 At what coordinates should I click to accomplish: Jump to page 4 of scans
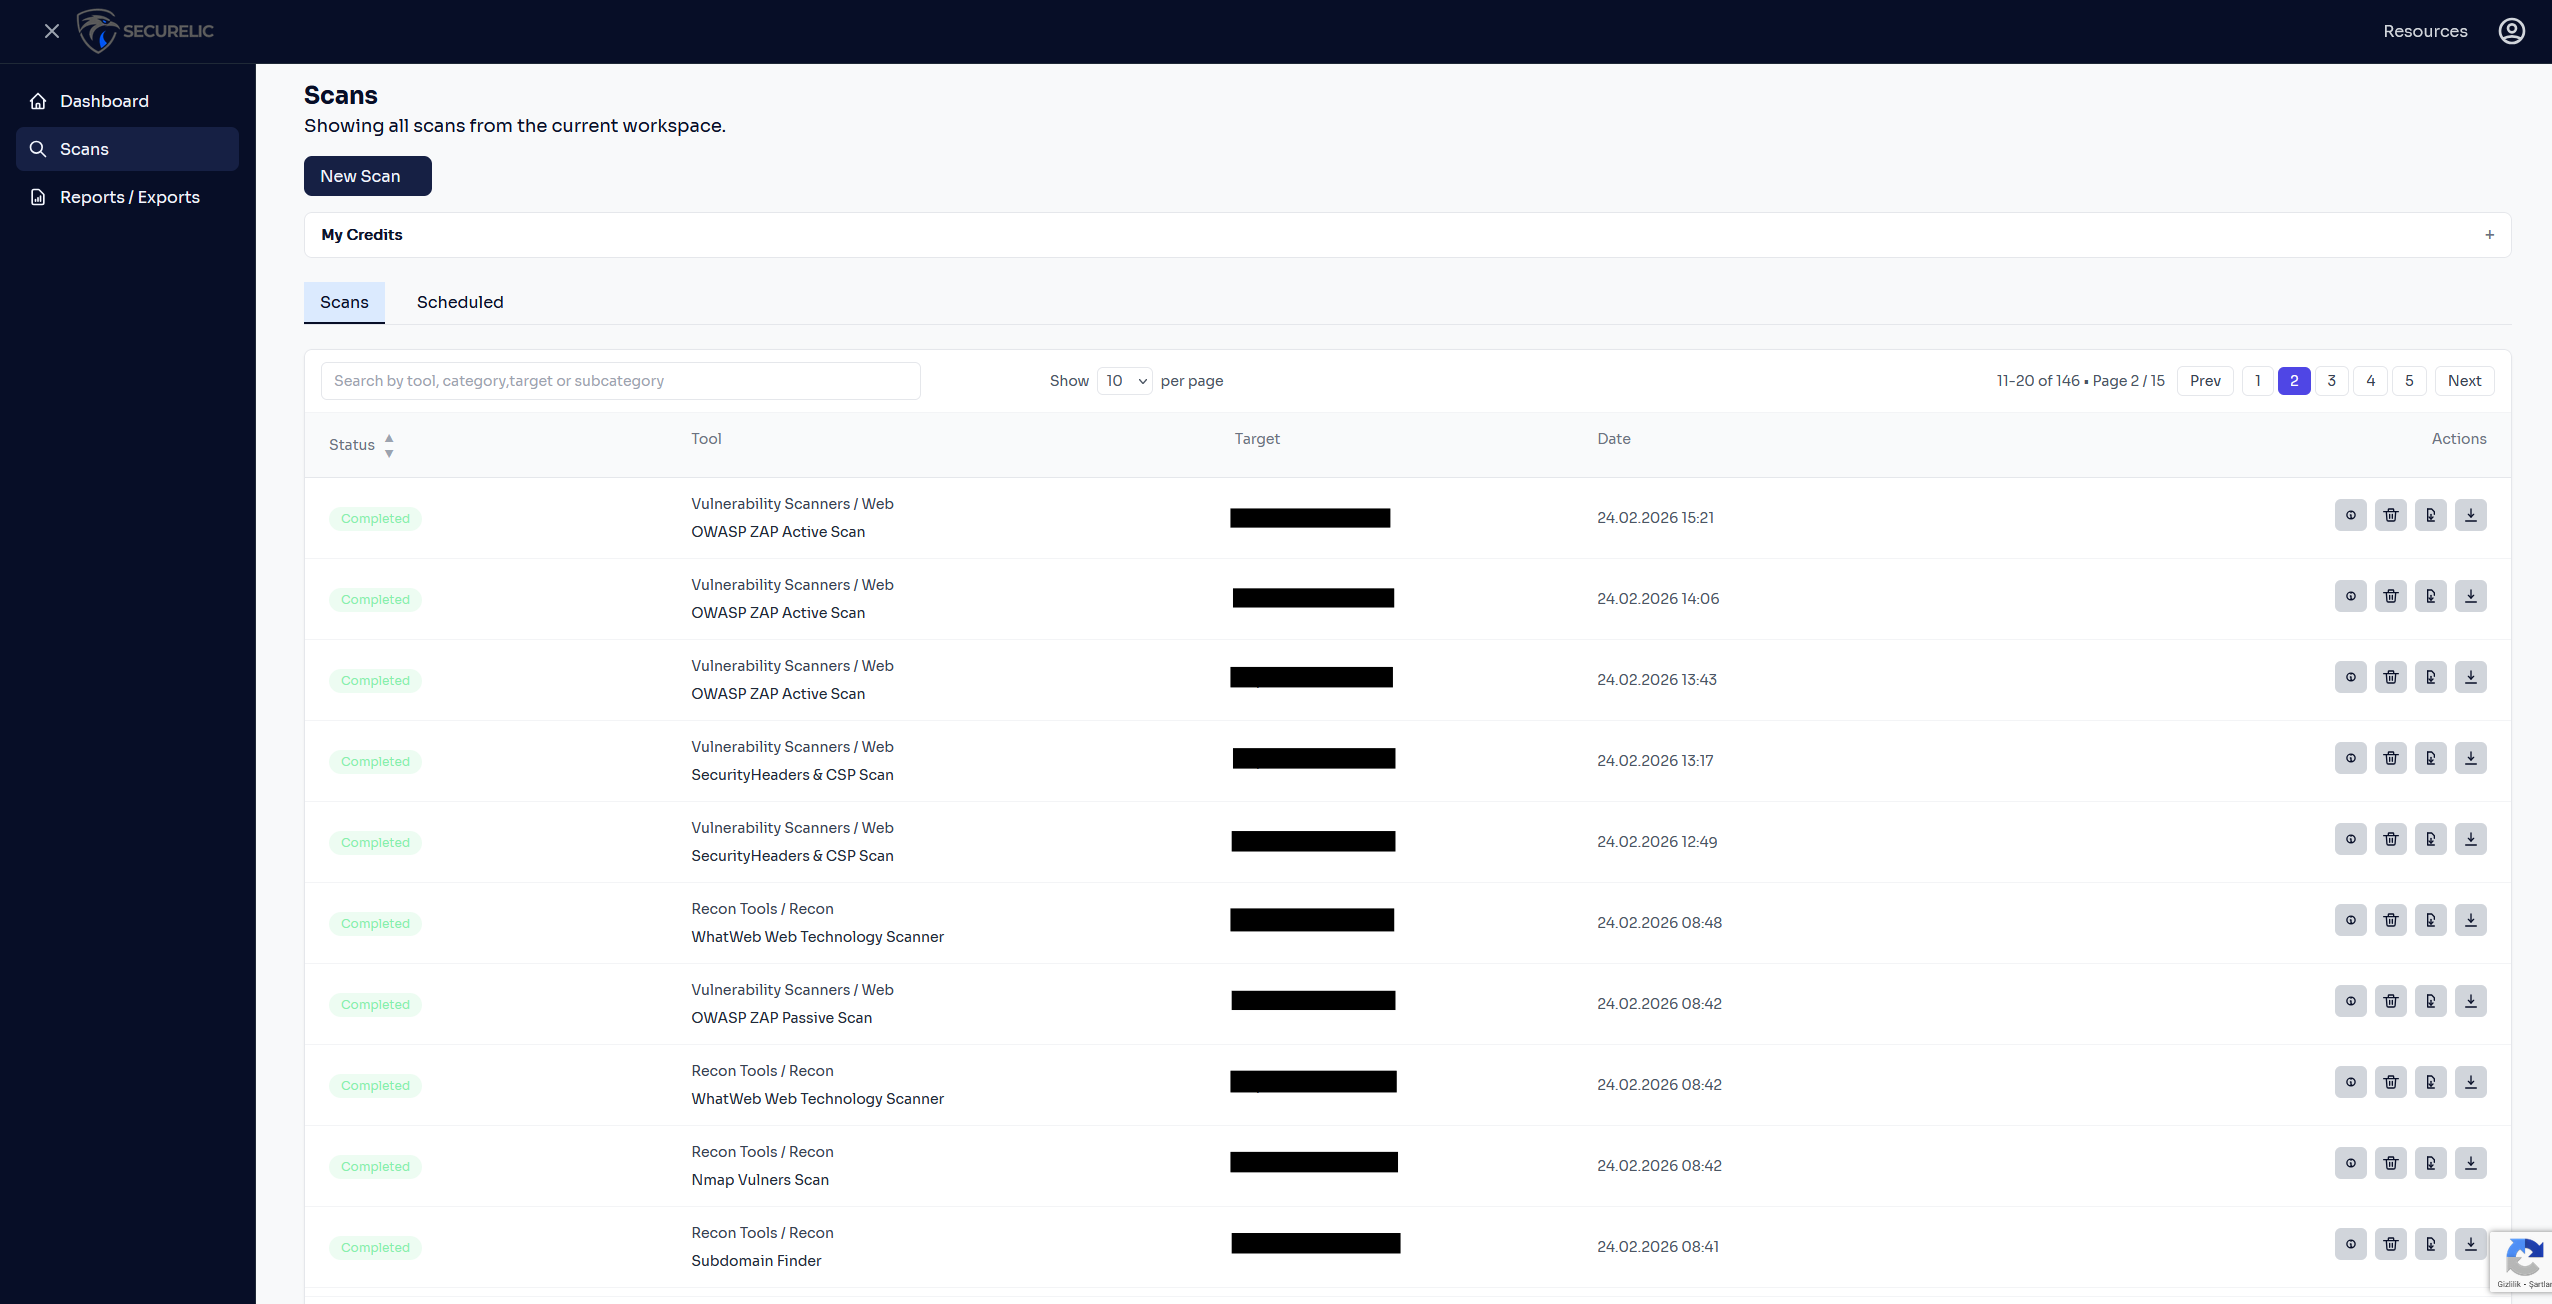tap(2370, 381)
